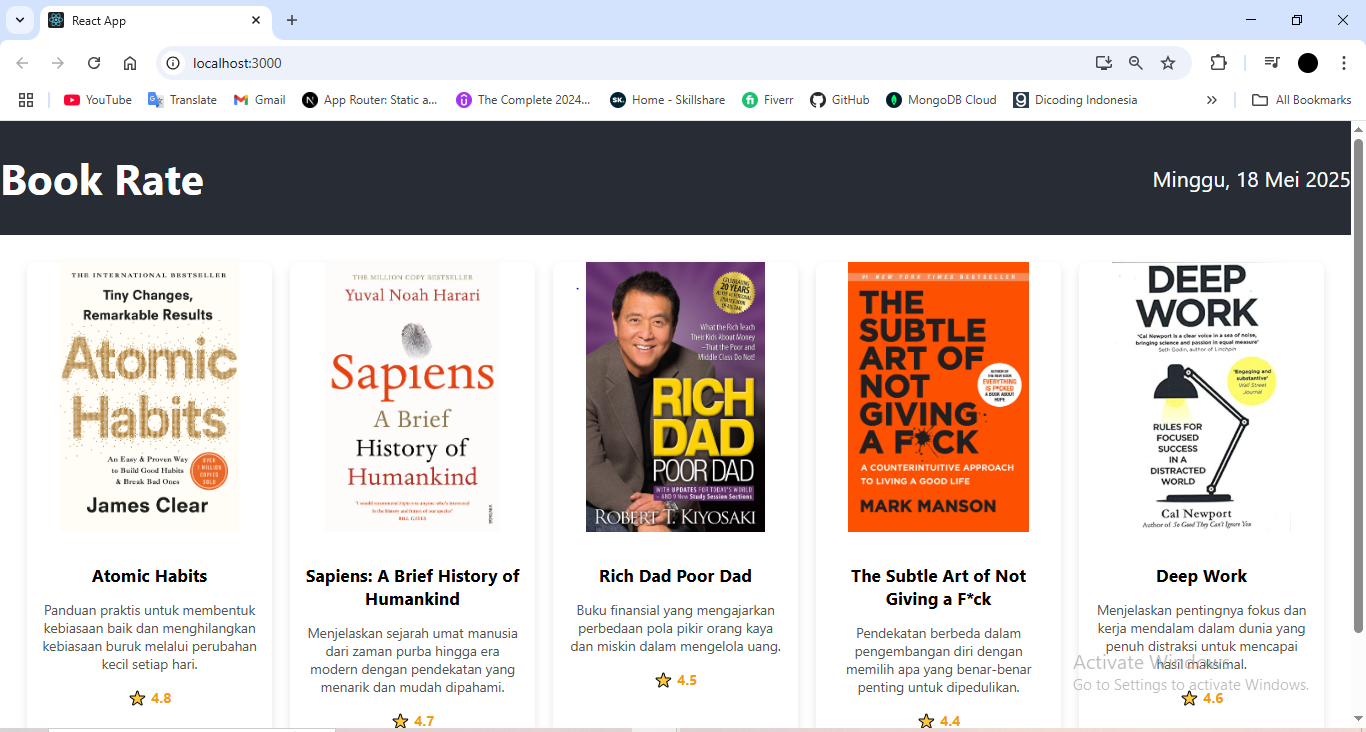Viewport: 1366px width, 732px height.
Task: Click the star icon beside rating 4.5
Action: click(663, 681)
